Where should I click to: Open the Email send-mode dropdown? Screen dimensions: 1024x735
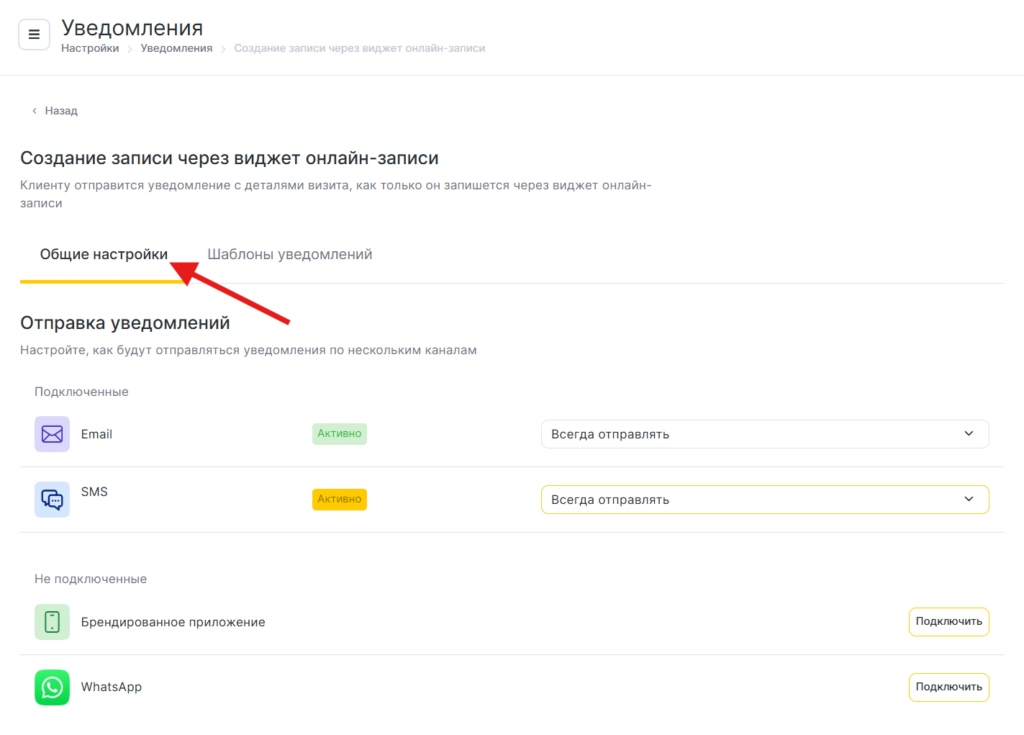(764, 434)
